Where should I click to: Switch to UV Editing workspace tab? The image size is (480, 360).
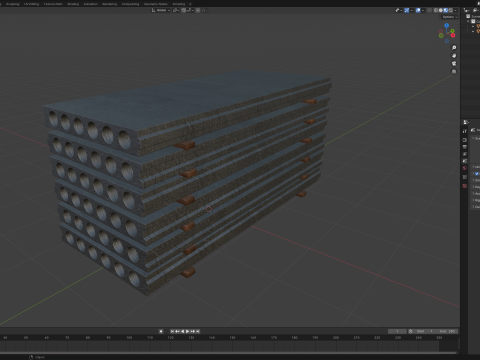(31, 4)
